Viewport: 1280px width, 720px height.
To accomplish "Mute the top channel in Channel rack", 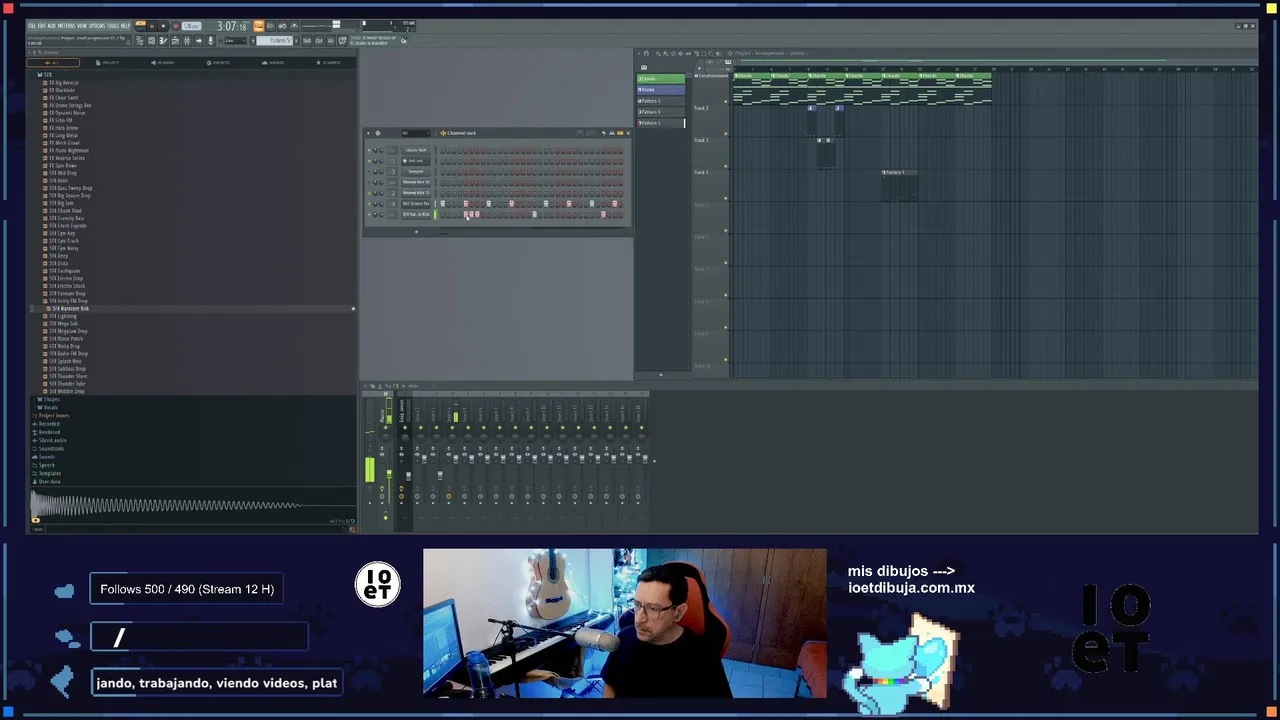I will coord(369,150).
